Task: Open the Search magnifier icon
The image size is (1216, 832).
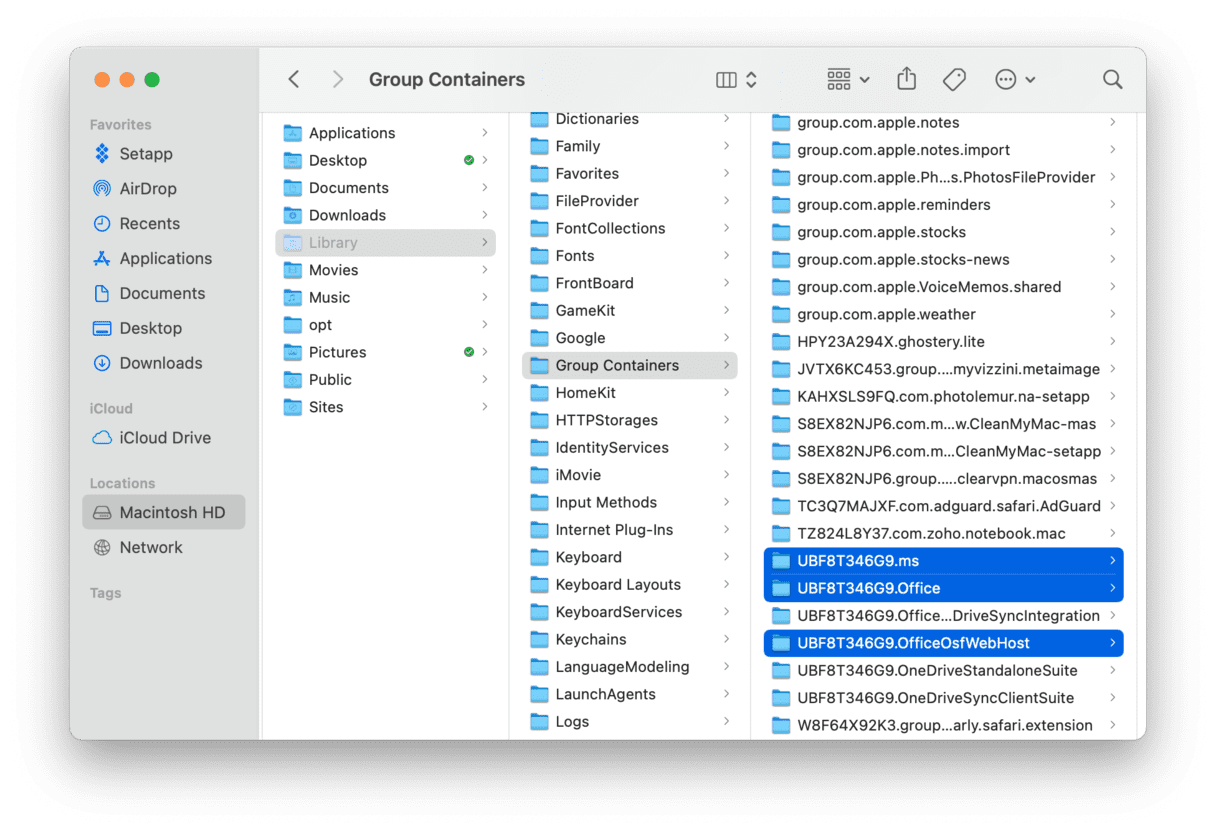Action: click(x=1112, y=79)
